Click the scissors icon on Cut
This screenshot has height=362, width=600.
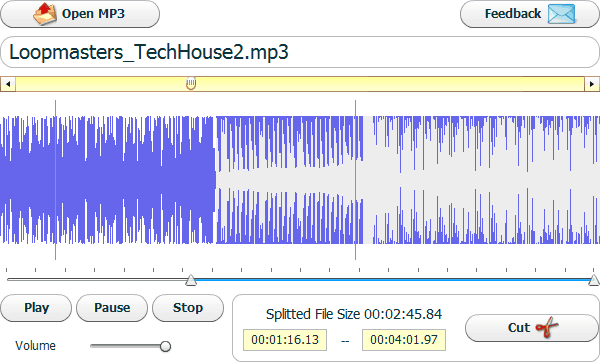point(547,327)
